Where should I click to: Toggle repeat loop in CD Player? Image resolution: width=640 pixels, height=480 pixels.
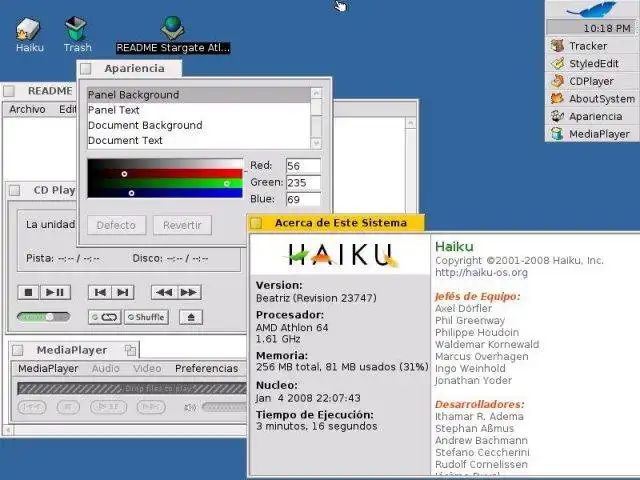click(105, 317)
